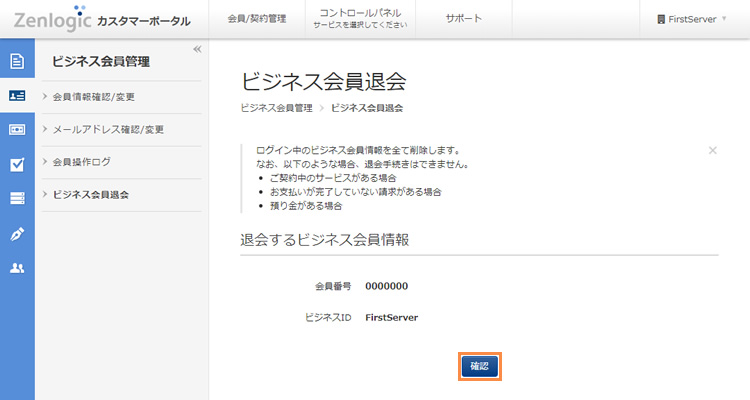Screen dimensions: 750x400
Task: Click the checkmark icon in the sidebar
Action: (17, 165)
